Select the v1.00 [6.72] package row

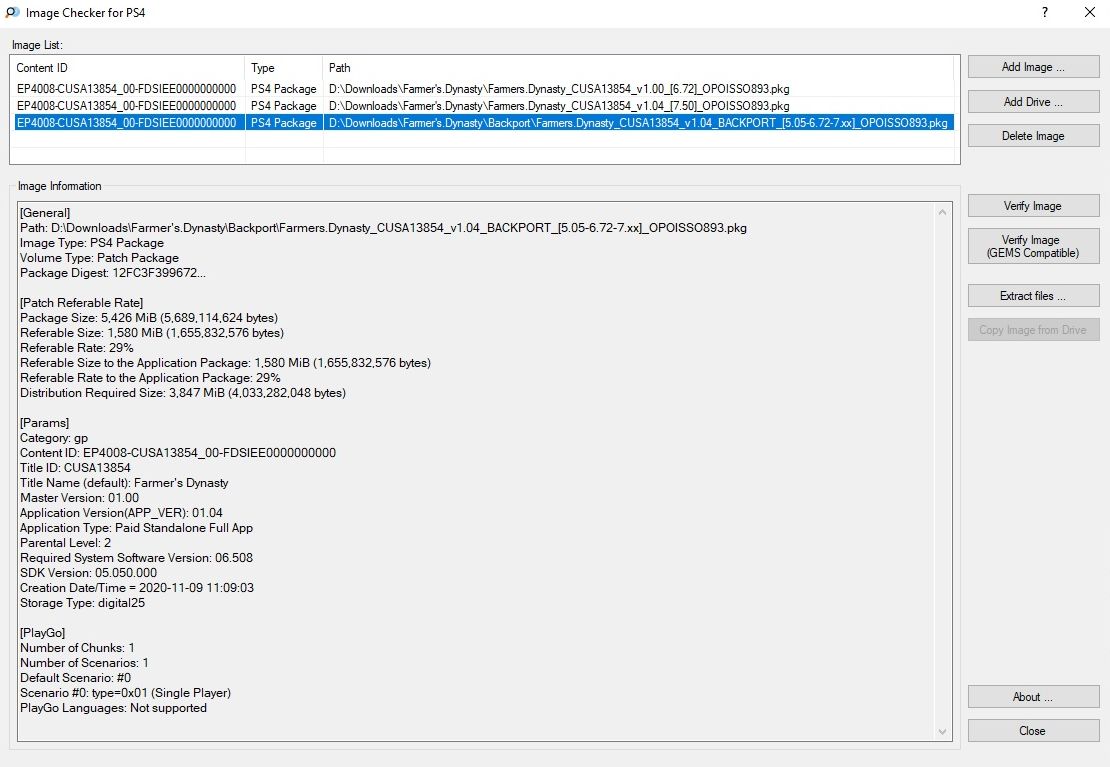[x=558, y=89]
